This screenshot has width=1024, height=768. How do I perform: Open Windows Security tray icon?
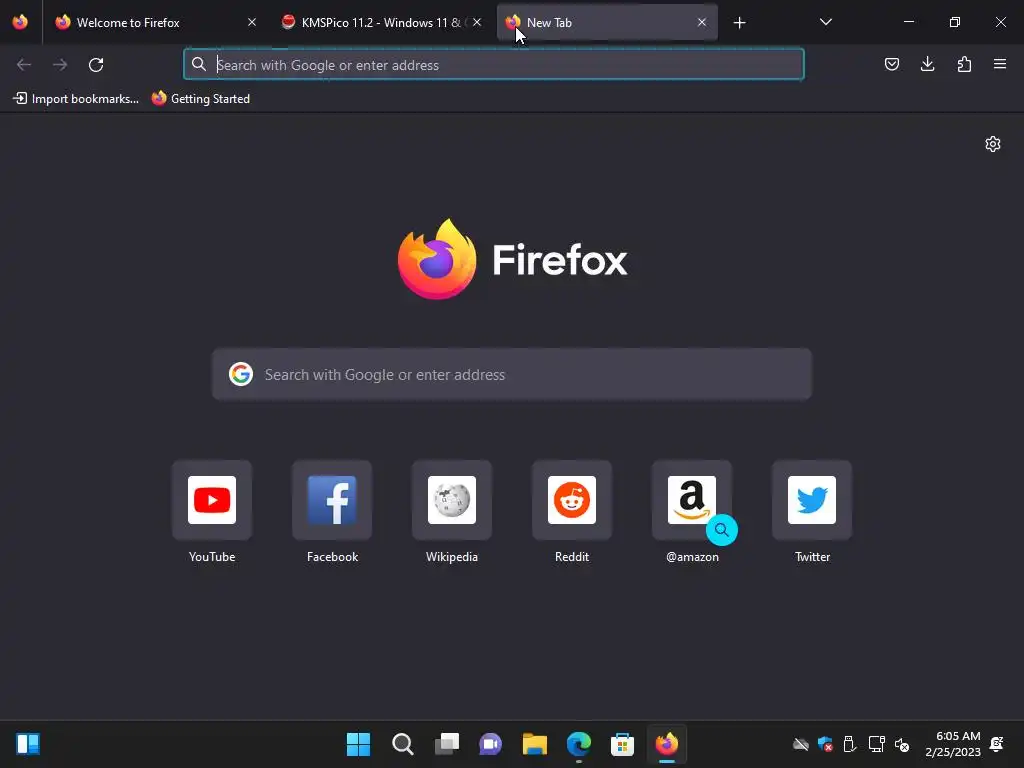pos(825,744)
